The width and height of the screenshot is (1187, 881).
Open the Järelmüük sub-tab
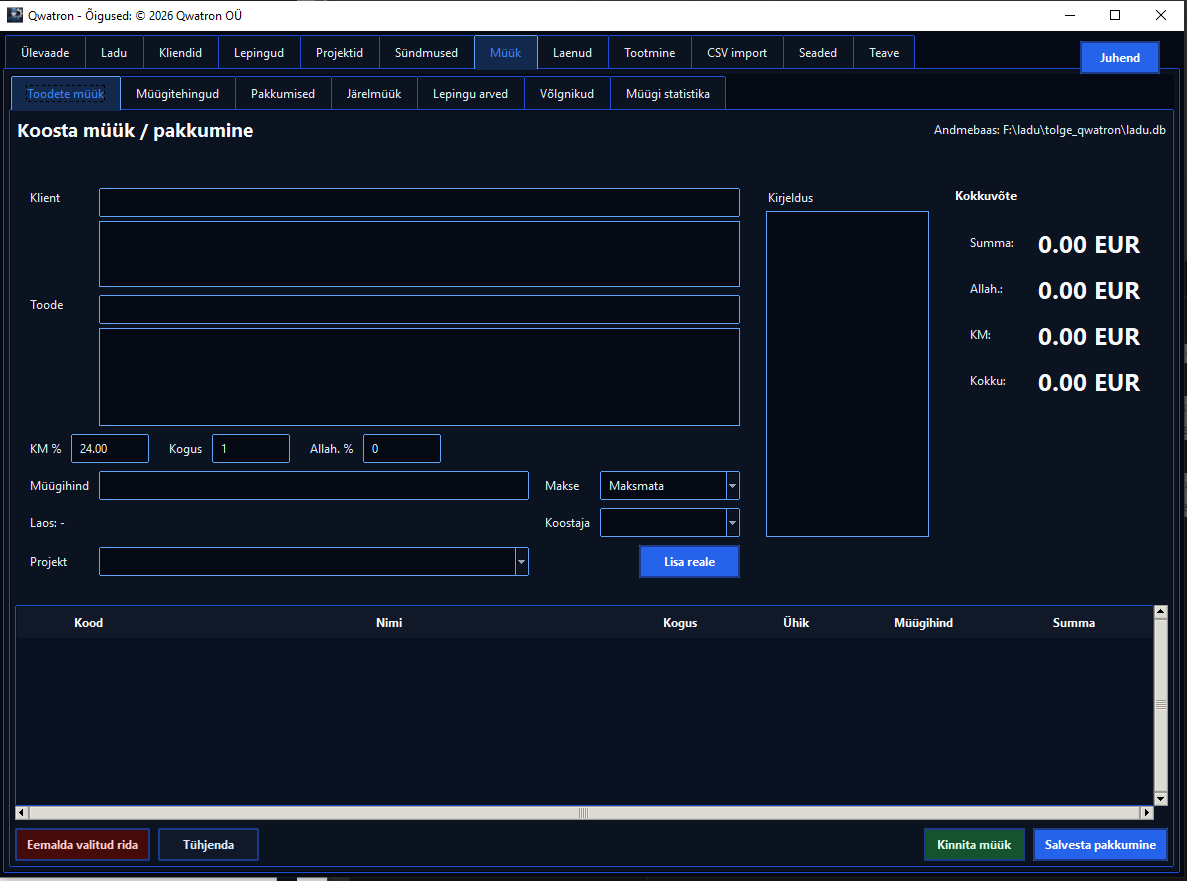(x=374, y=94)
